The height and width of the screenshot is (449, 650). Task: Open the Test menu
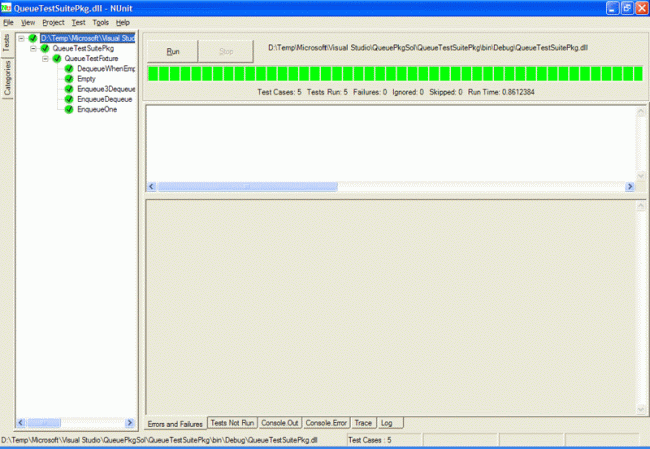coord(78,22)
